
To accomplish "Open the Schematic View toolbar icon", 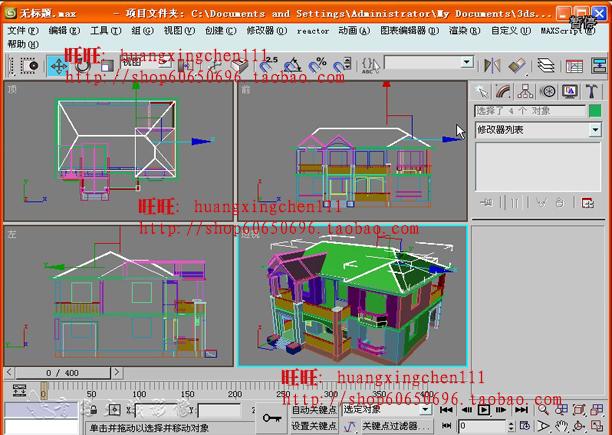I will [x=600, y=66].
